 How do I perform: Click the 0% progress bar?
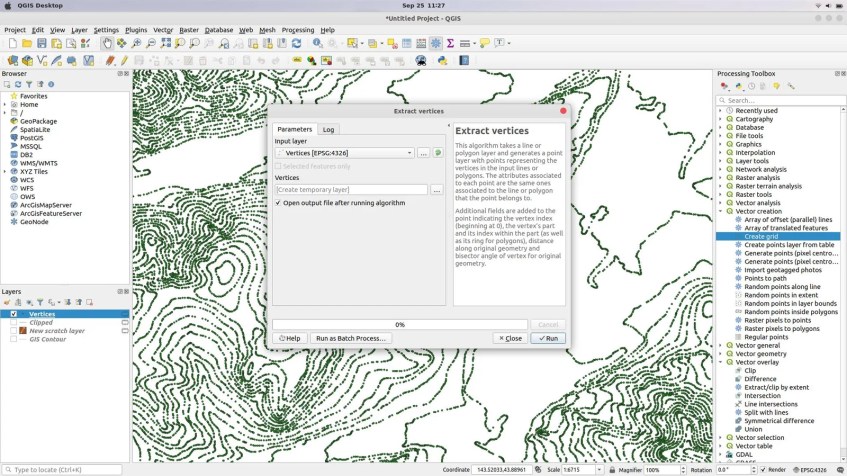tap(400, 325)
